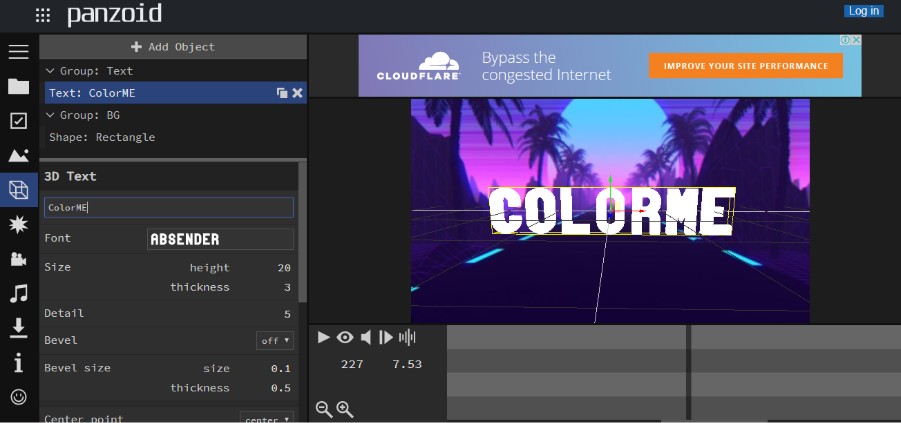Open the Center point dropdown
This screenshot has width=901, height=423.
click(x=267, y=419)
